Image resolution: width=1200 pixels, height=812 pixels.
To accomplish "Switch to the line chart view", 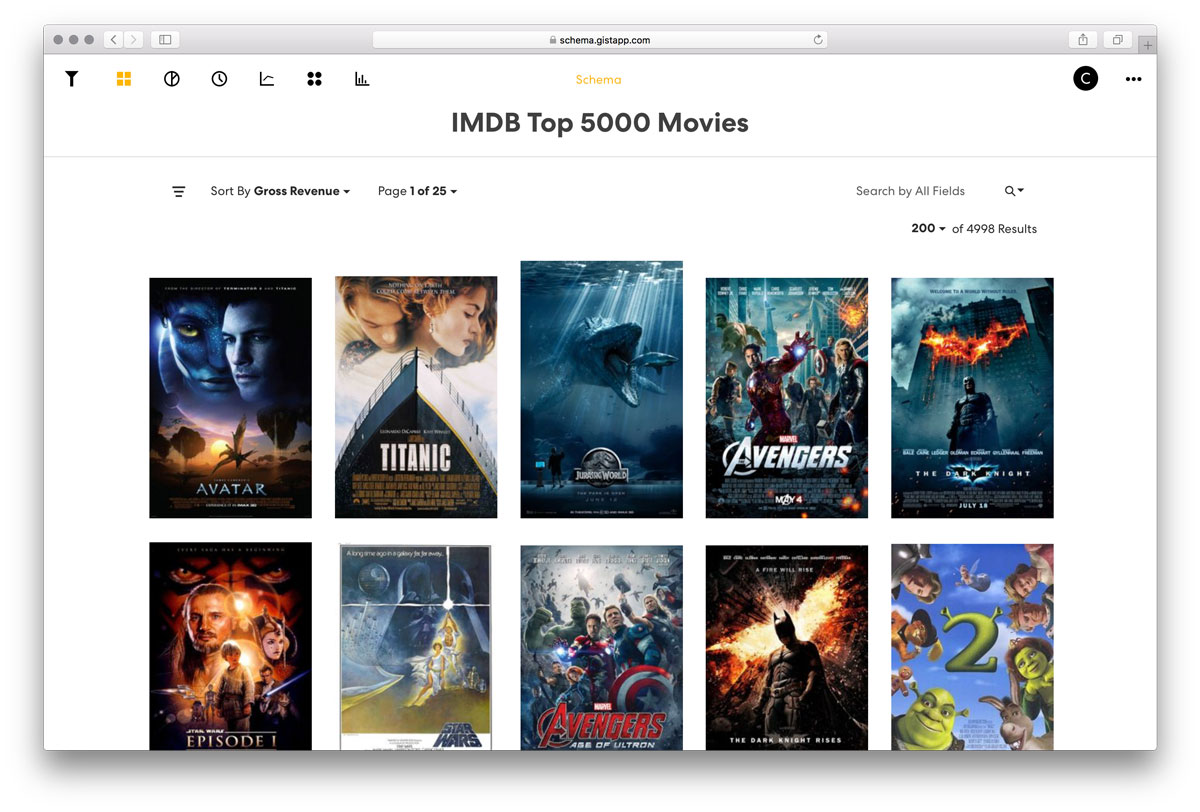I will 267,79.
